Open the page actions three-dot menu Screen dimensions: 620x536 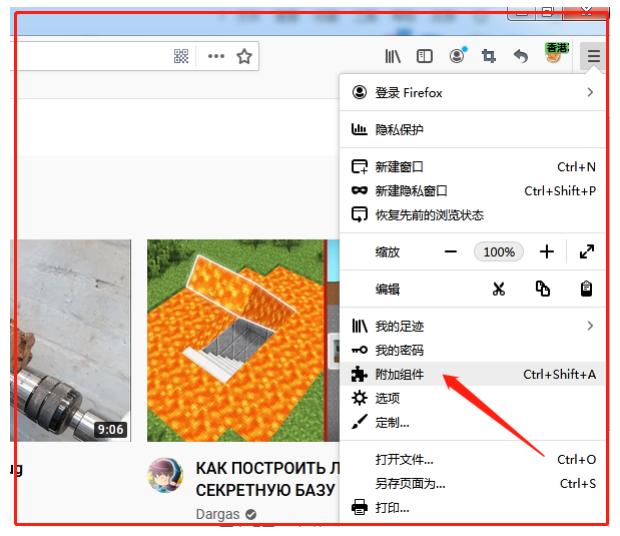point(216,56)
